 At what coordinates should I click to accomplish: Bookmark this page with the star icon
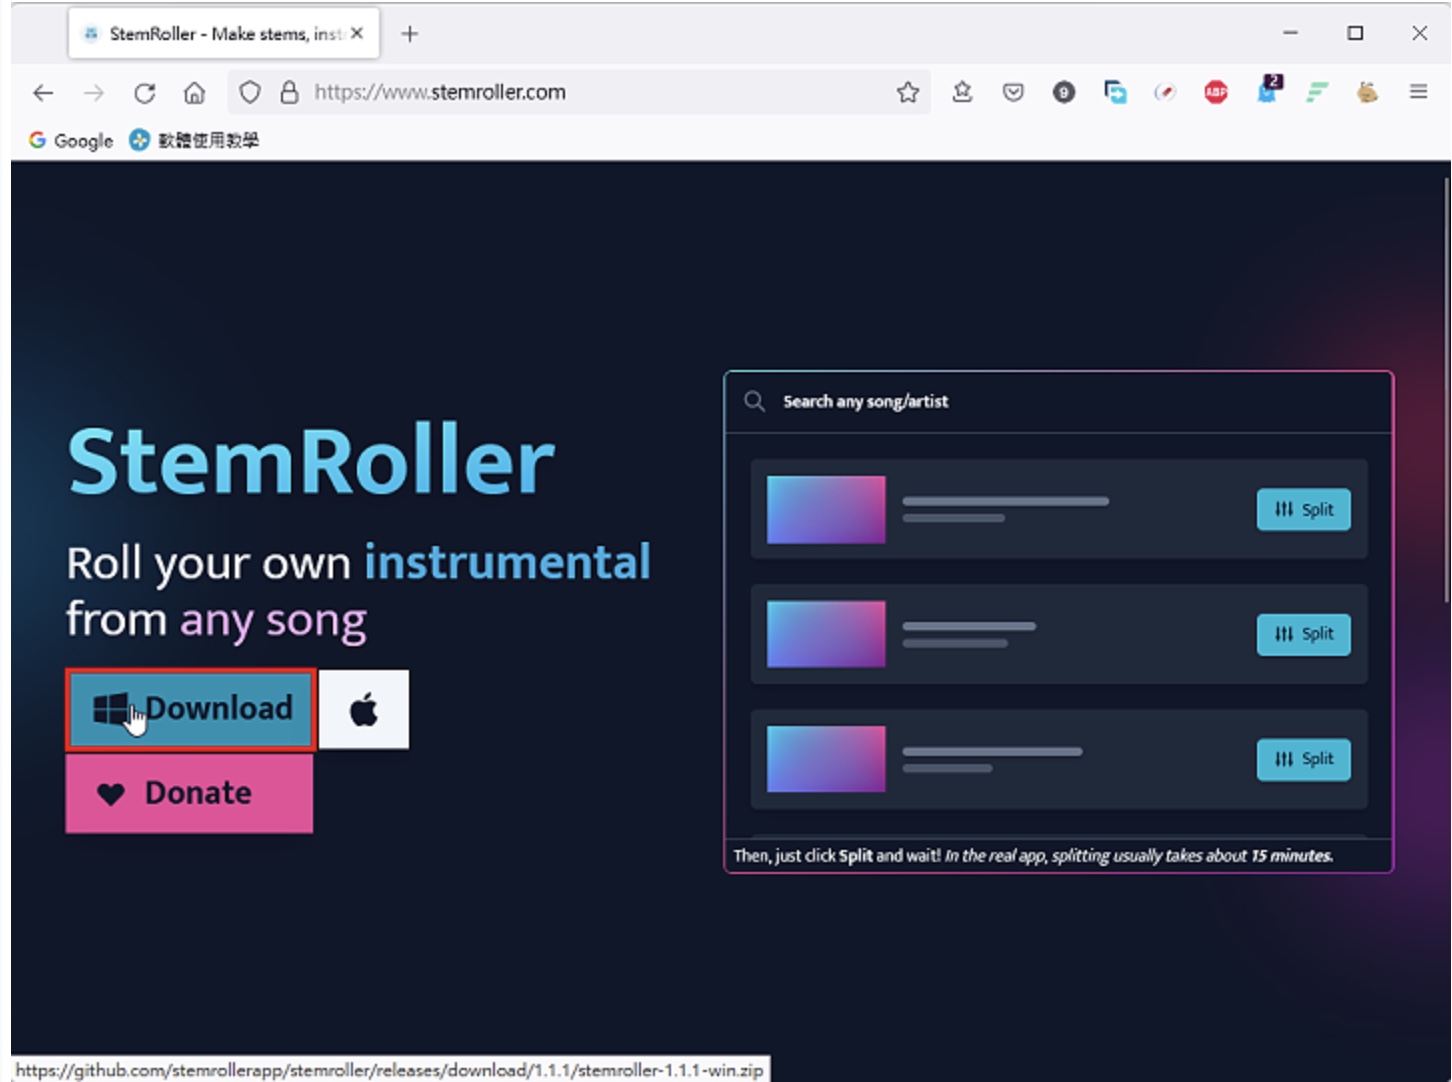(908, 93)
